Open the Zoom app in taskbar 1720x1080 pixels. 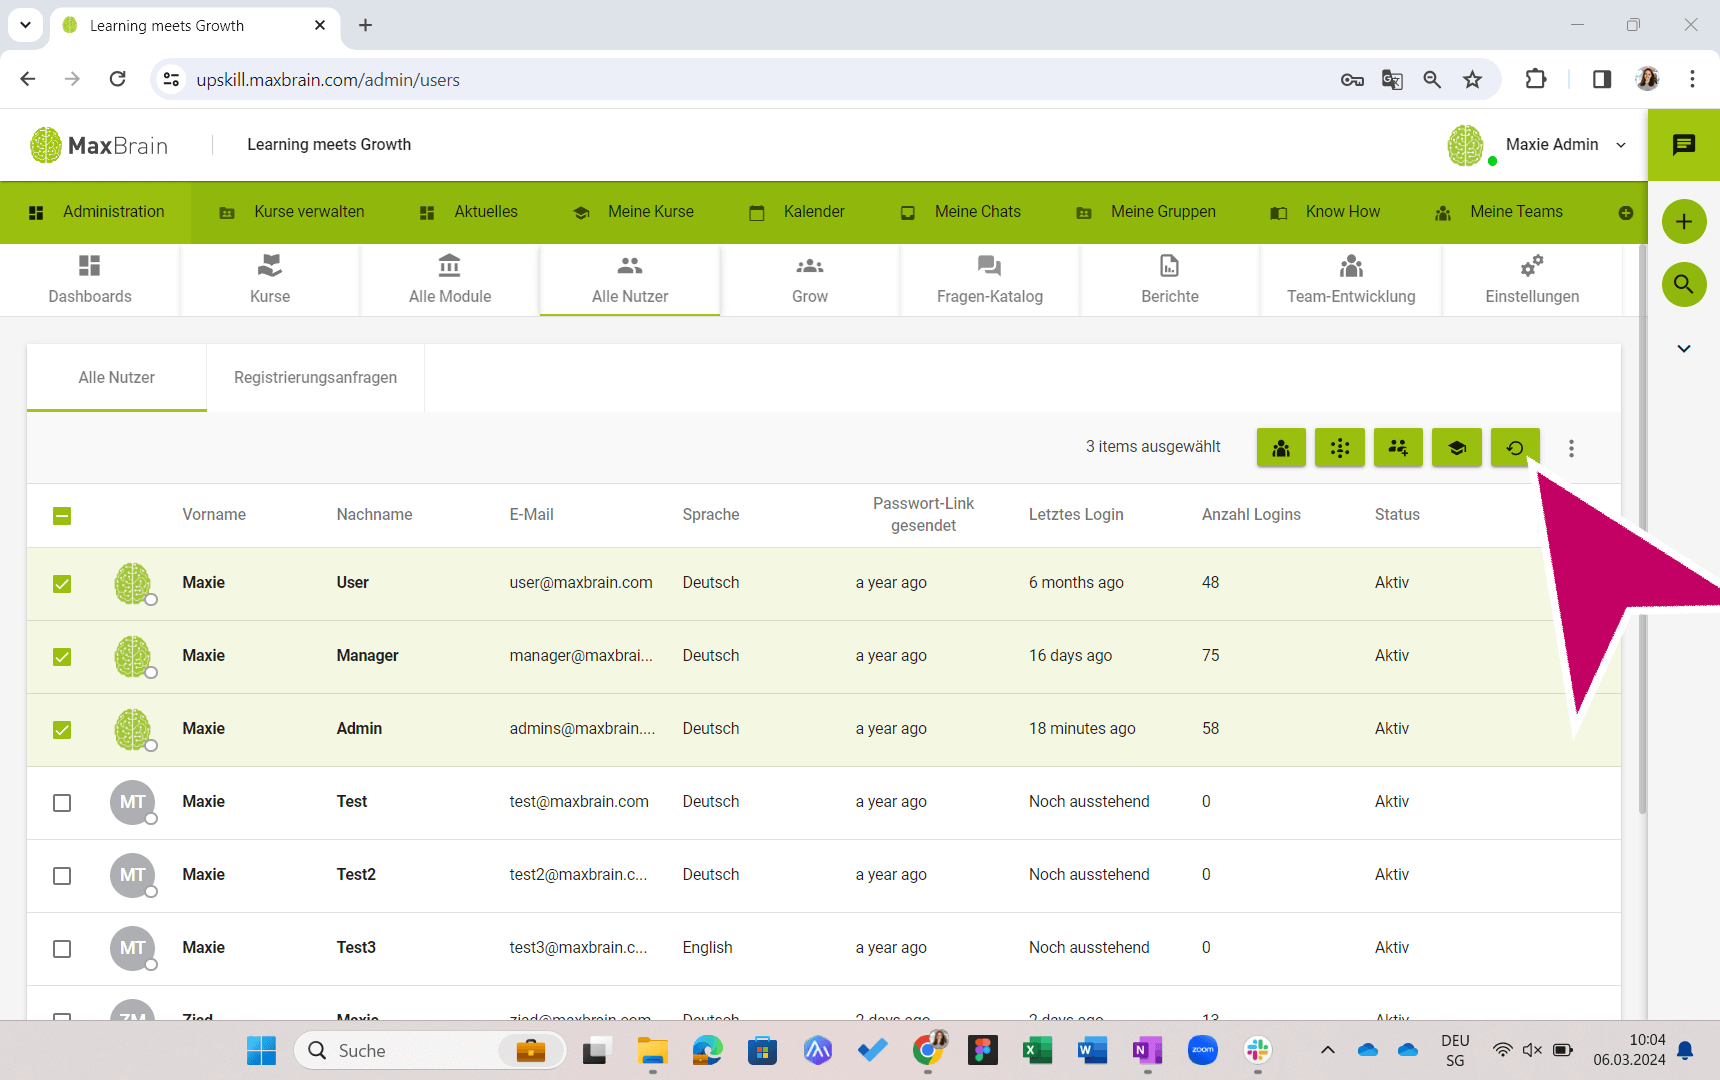(x=1203, y=1050)
